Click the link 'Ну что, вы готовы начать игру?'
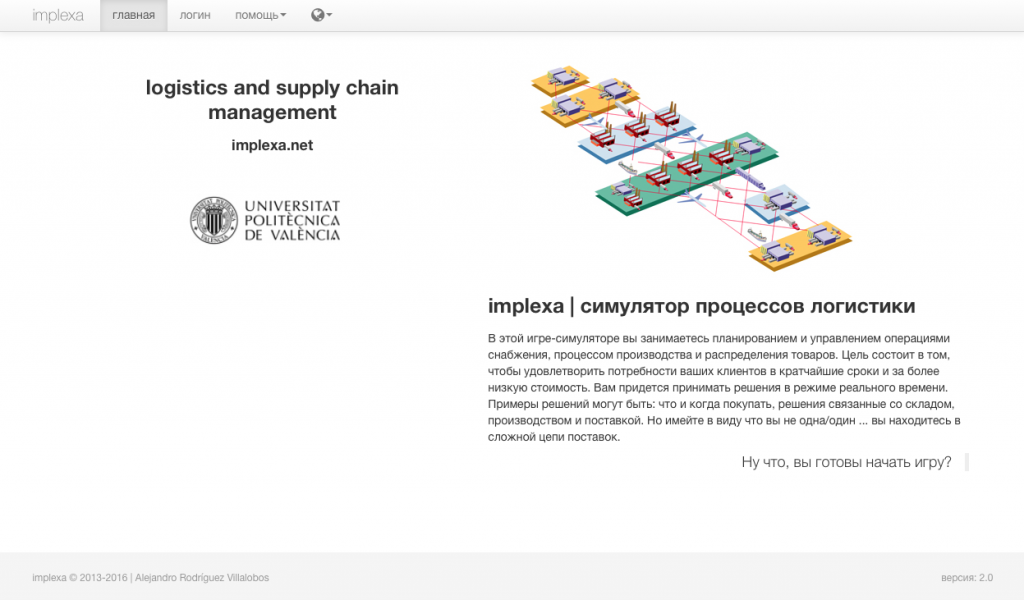This screenshot has height=600, width=1024. (849, 463)
